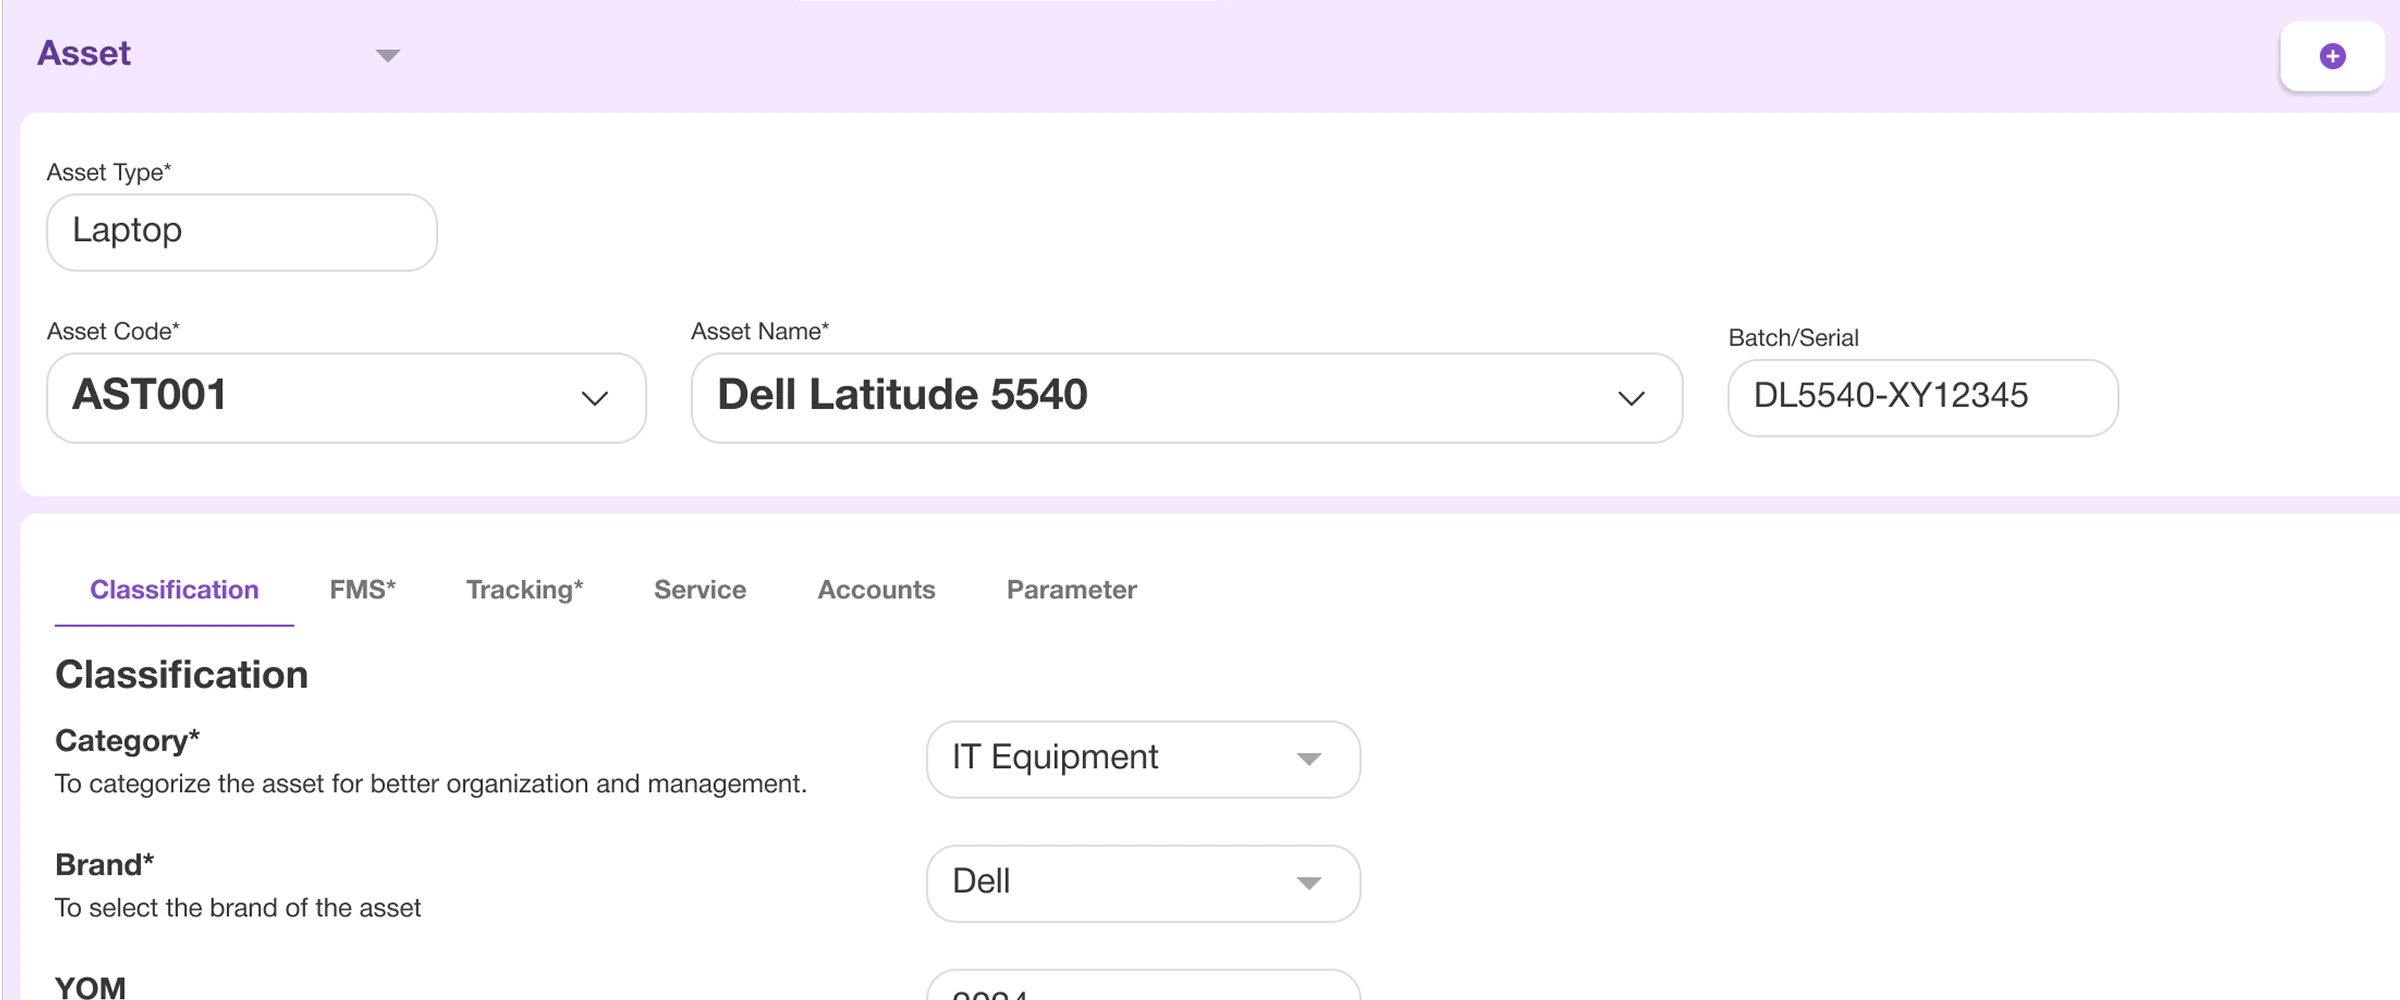Click the Asset Name chevron arrow
Image resolution: width=2400 pixels, height=1000 pixels.
(1631, 398)
